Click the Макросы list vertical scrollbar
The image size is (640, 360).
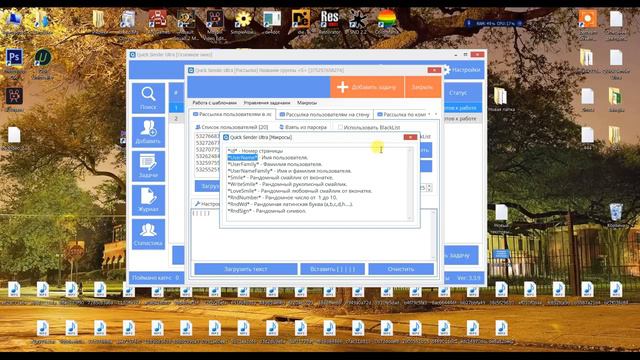pyautogui.click(x=410, y=184)
